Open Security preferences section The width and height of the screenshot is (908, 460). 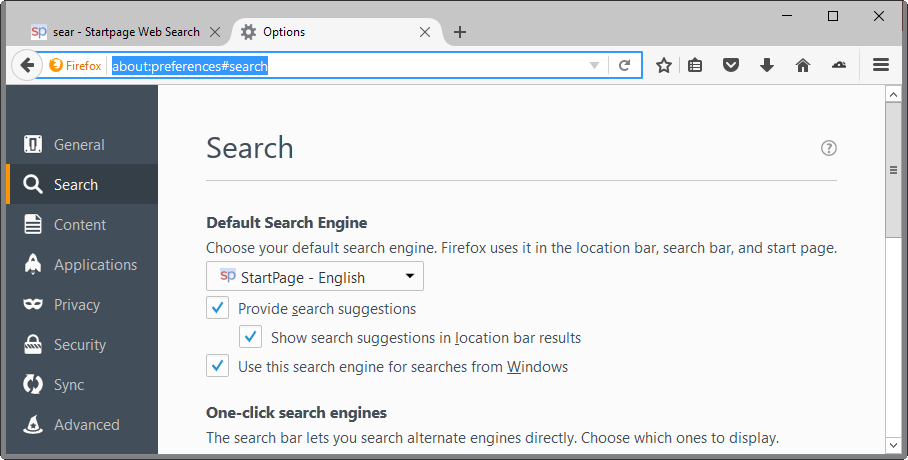(82, 344)
